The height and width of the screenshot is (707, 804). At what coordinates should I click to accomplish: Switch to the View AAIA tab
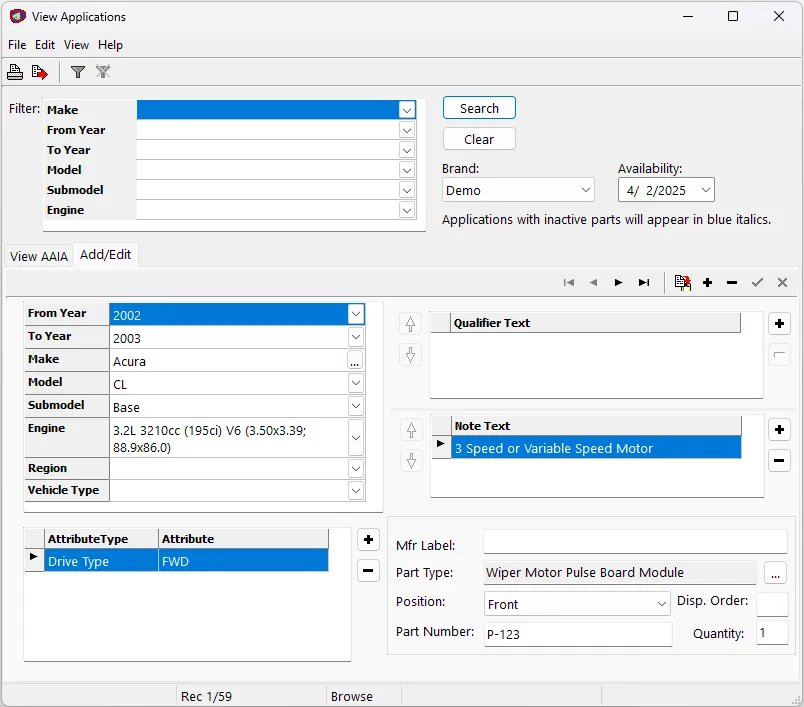click(x=39, y=256)
